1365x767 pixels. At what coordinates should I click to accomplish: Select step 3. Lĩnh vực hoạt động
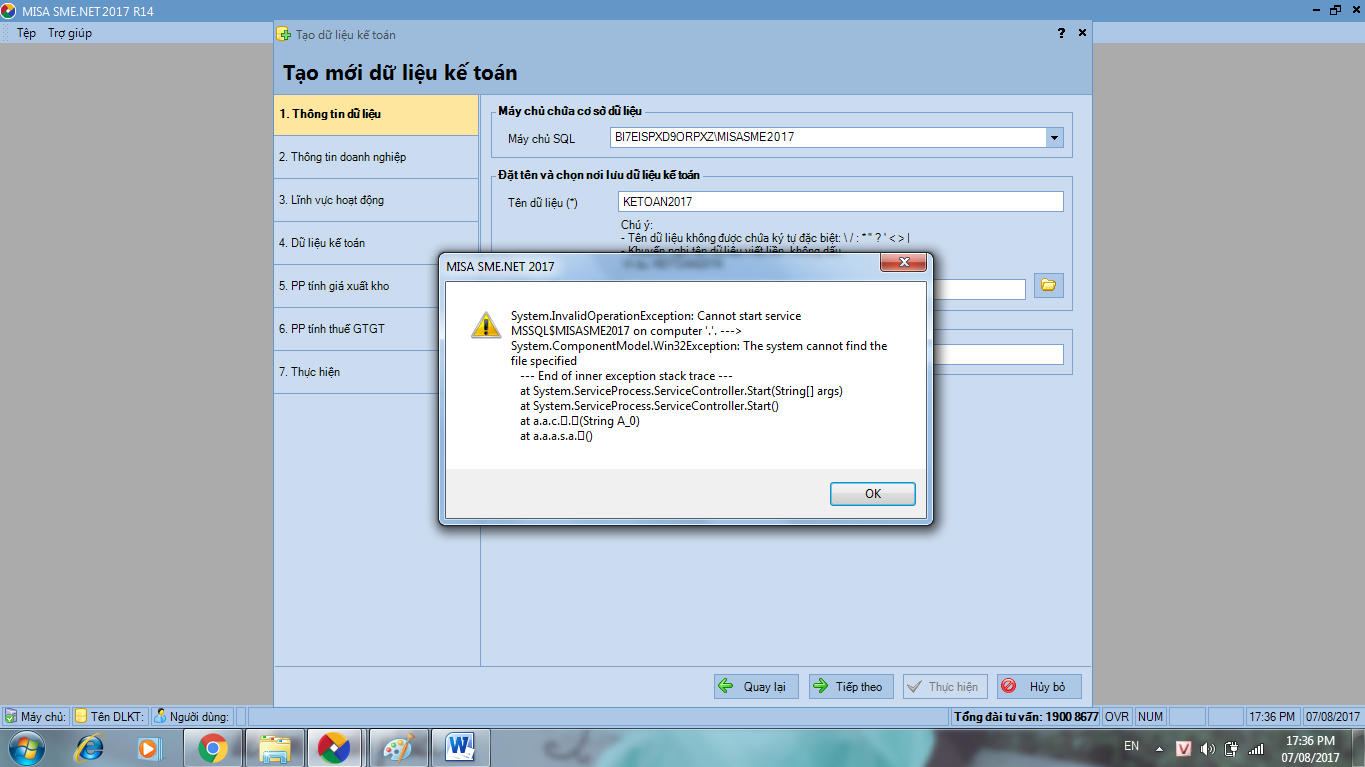point(376,200)
